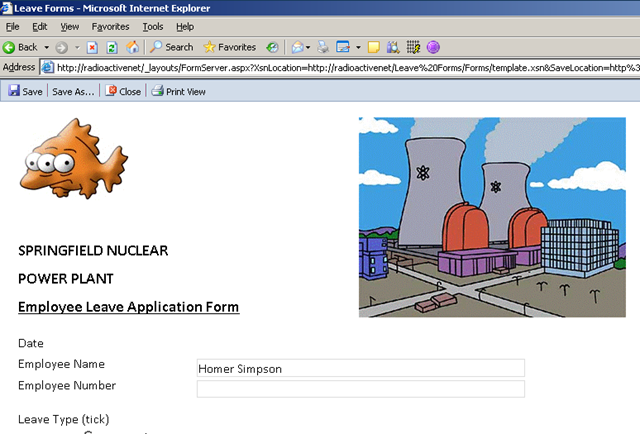Click the Employee Number label
Viewport: 640px width, 434px height.
[x=67, y=385]
